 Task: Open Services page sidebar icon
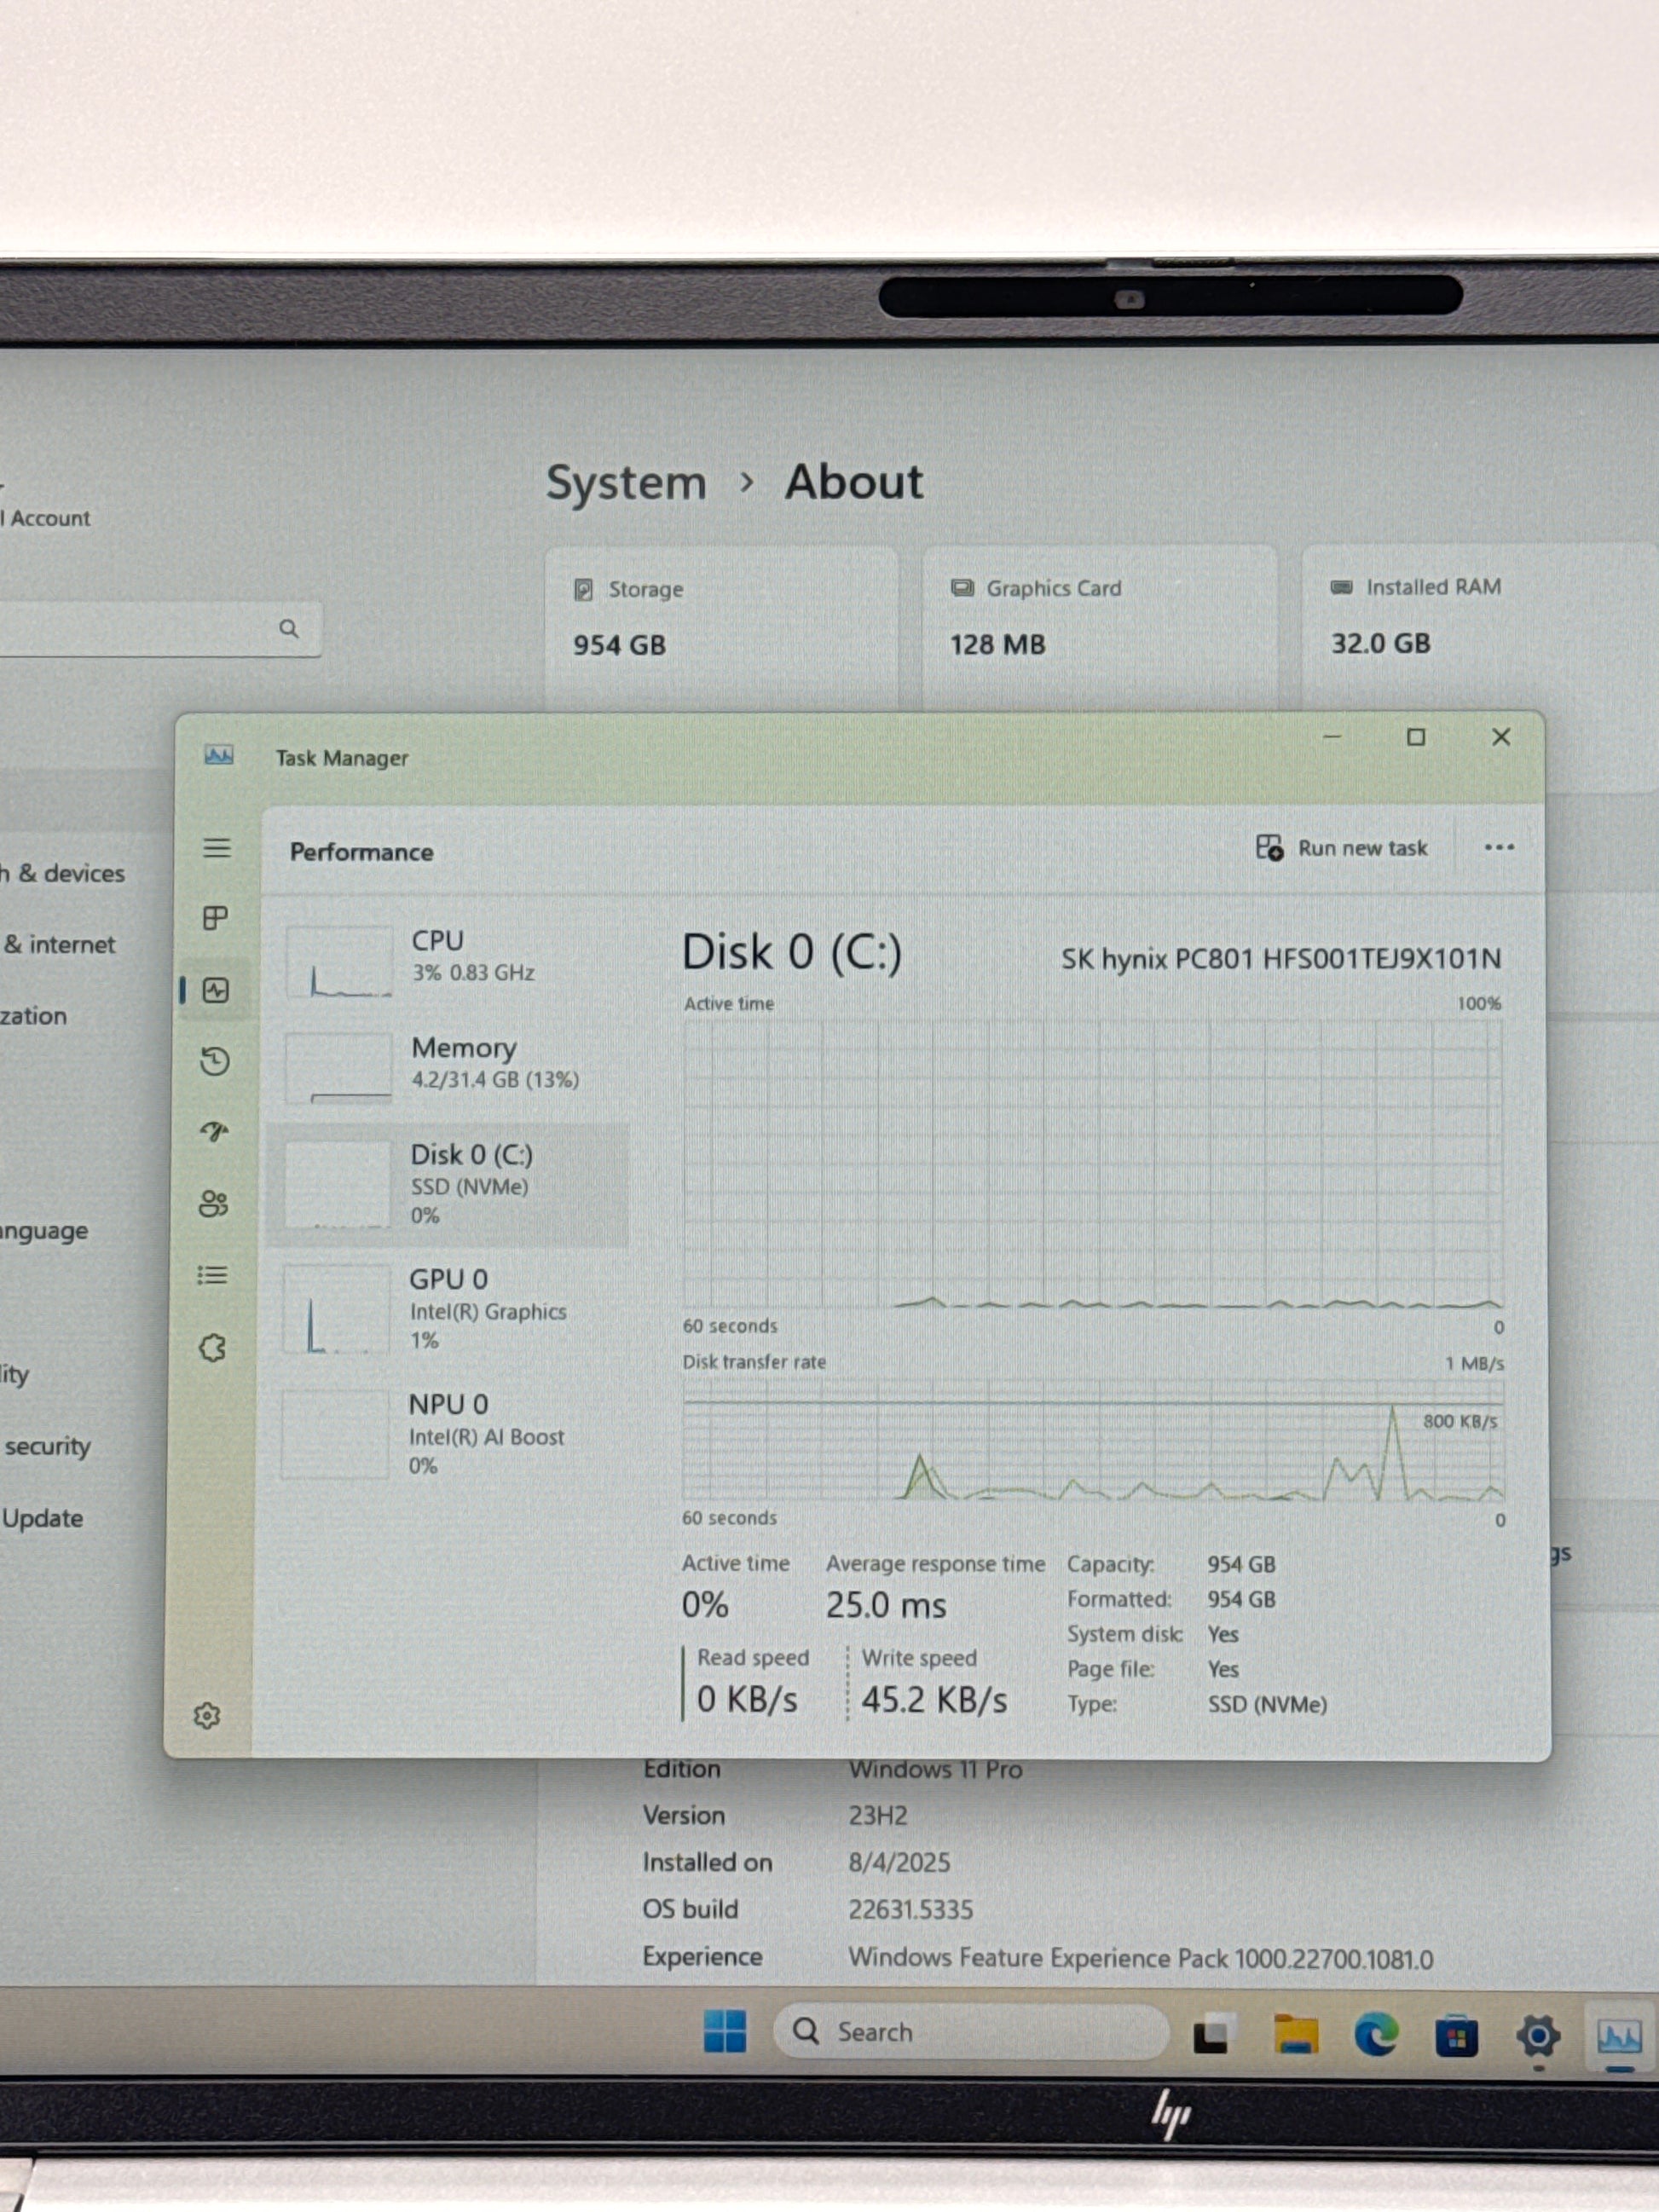pos(213,1348)
